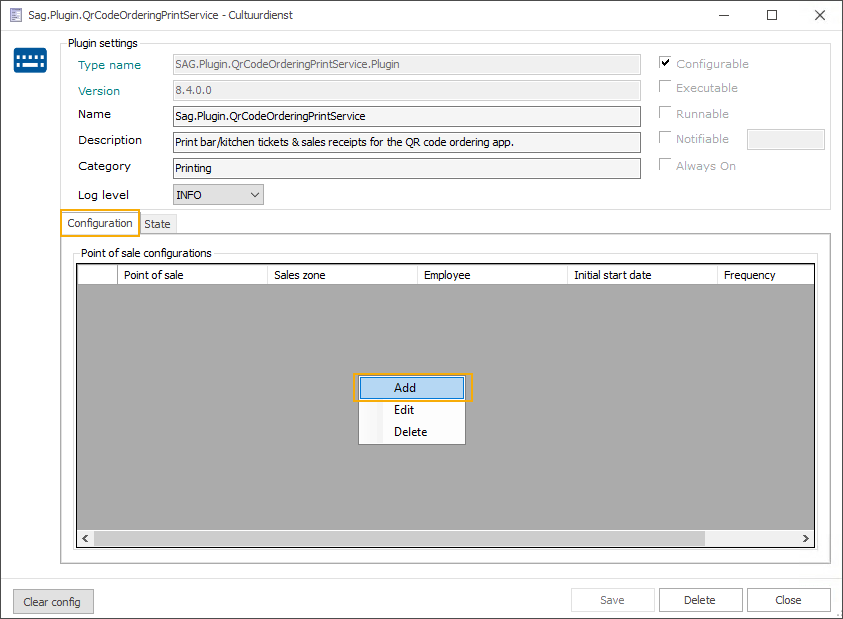Click the Clear config button
Image resolution: width=843 pixels, height=619 pixels.
tap(53, 601)
